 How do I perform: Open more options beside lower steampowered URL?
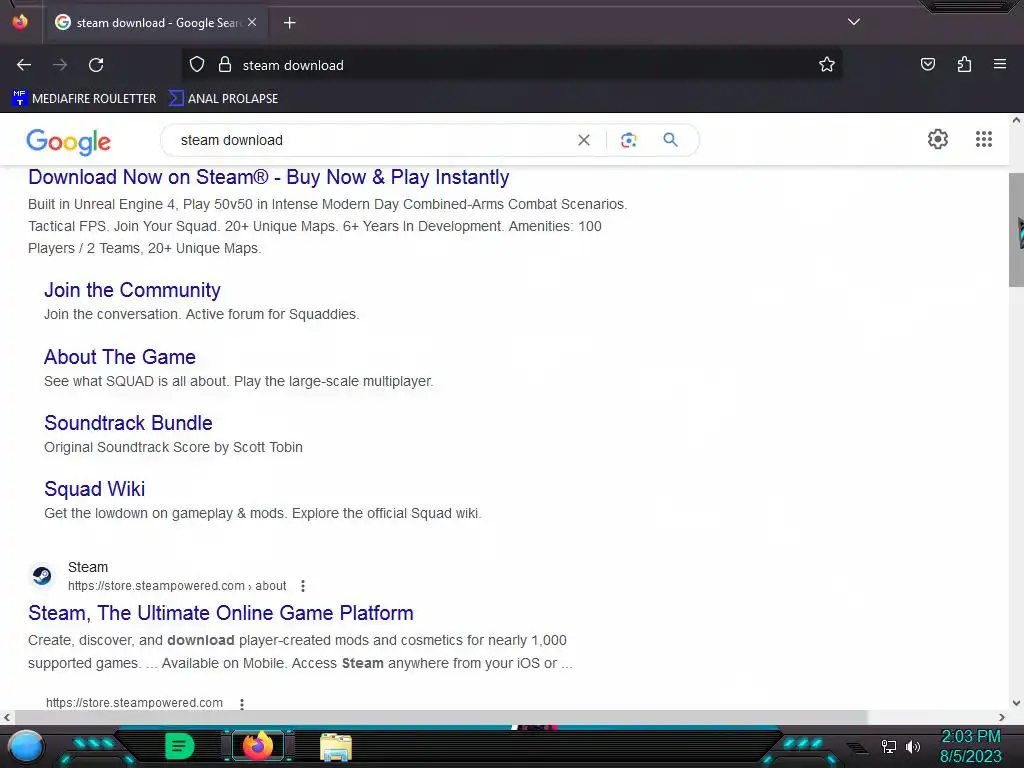[242, 703]
